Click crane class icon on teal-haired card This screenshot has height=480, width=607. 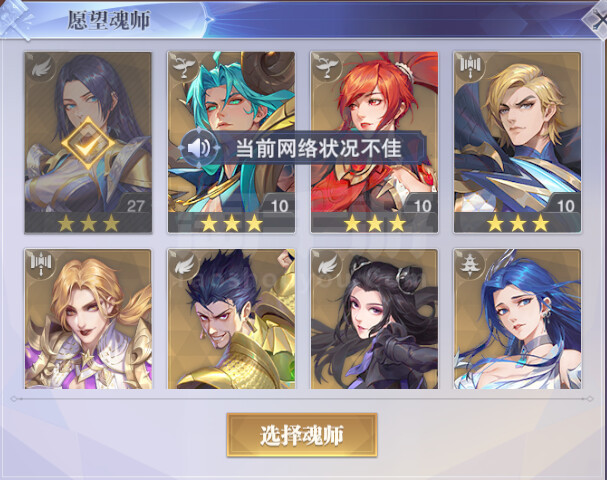[184, 68]
